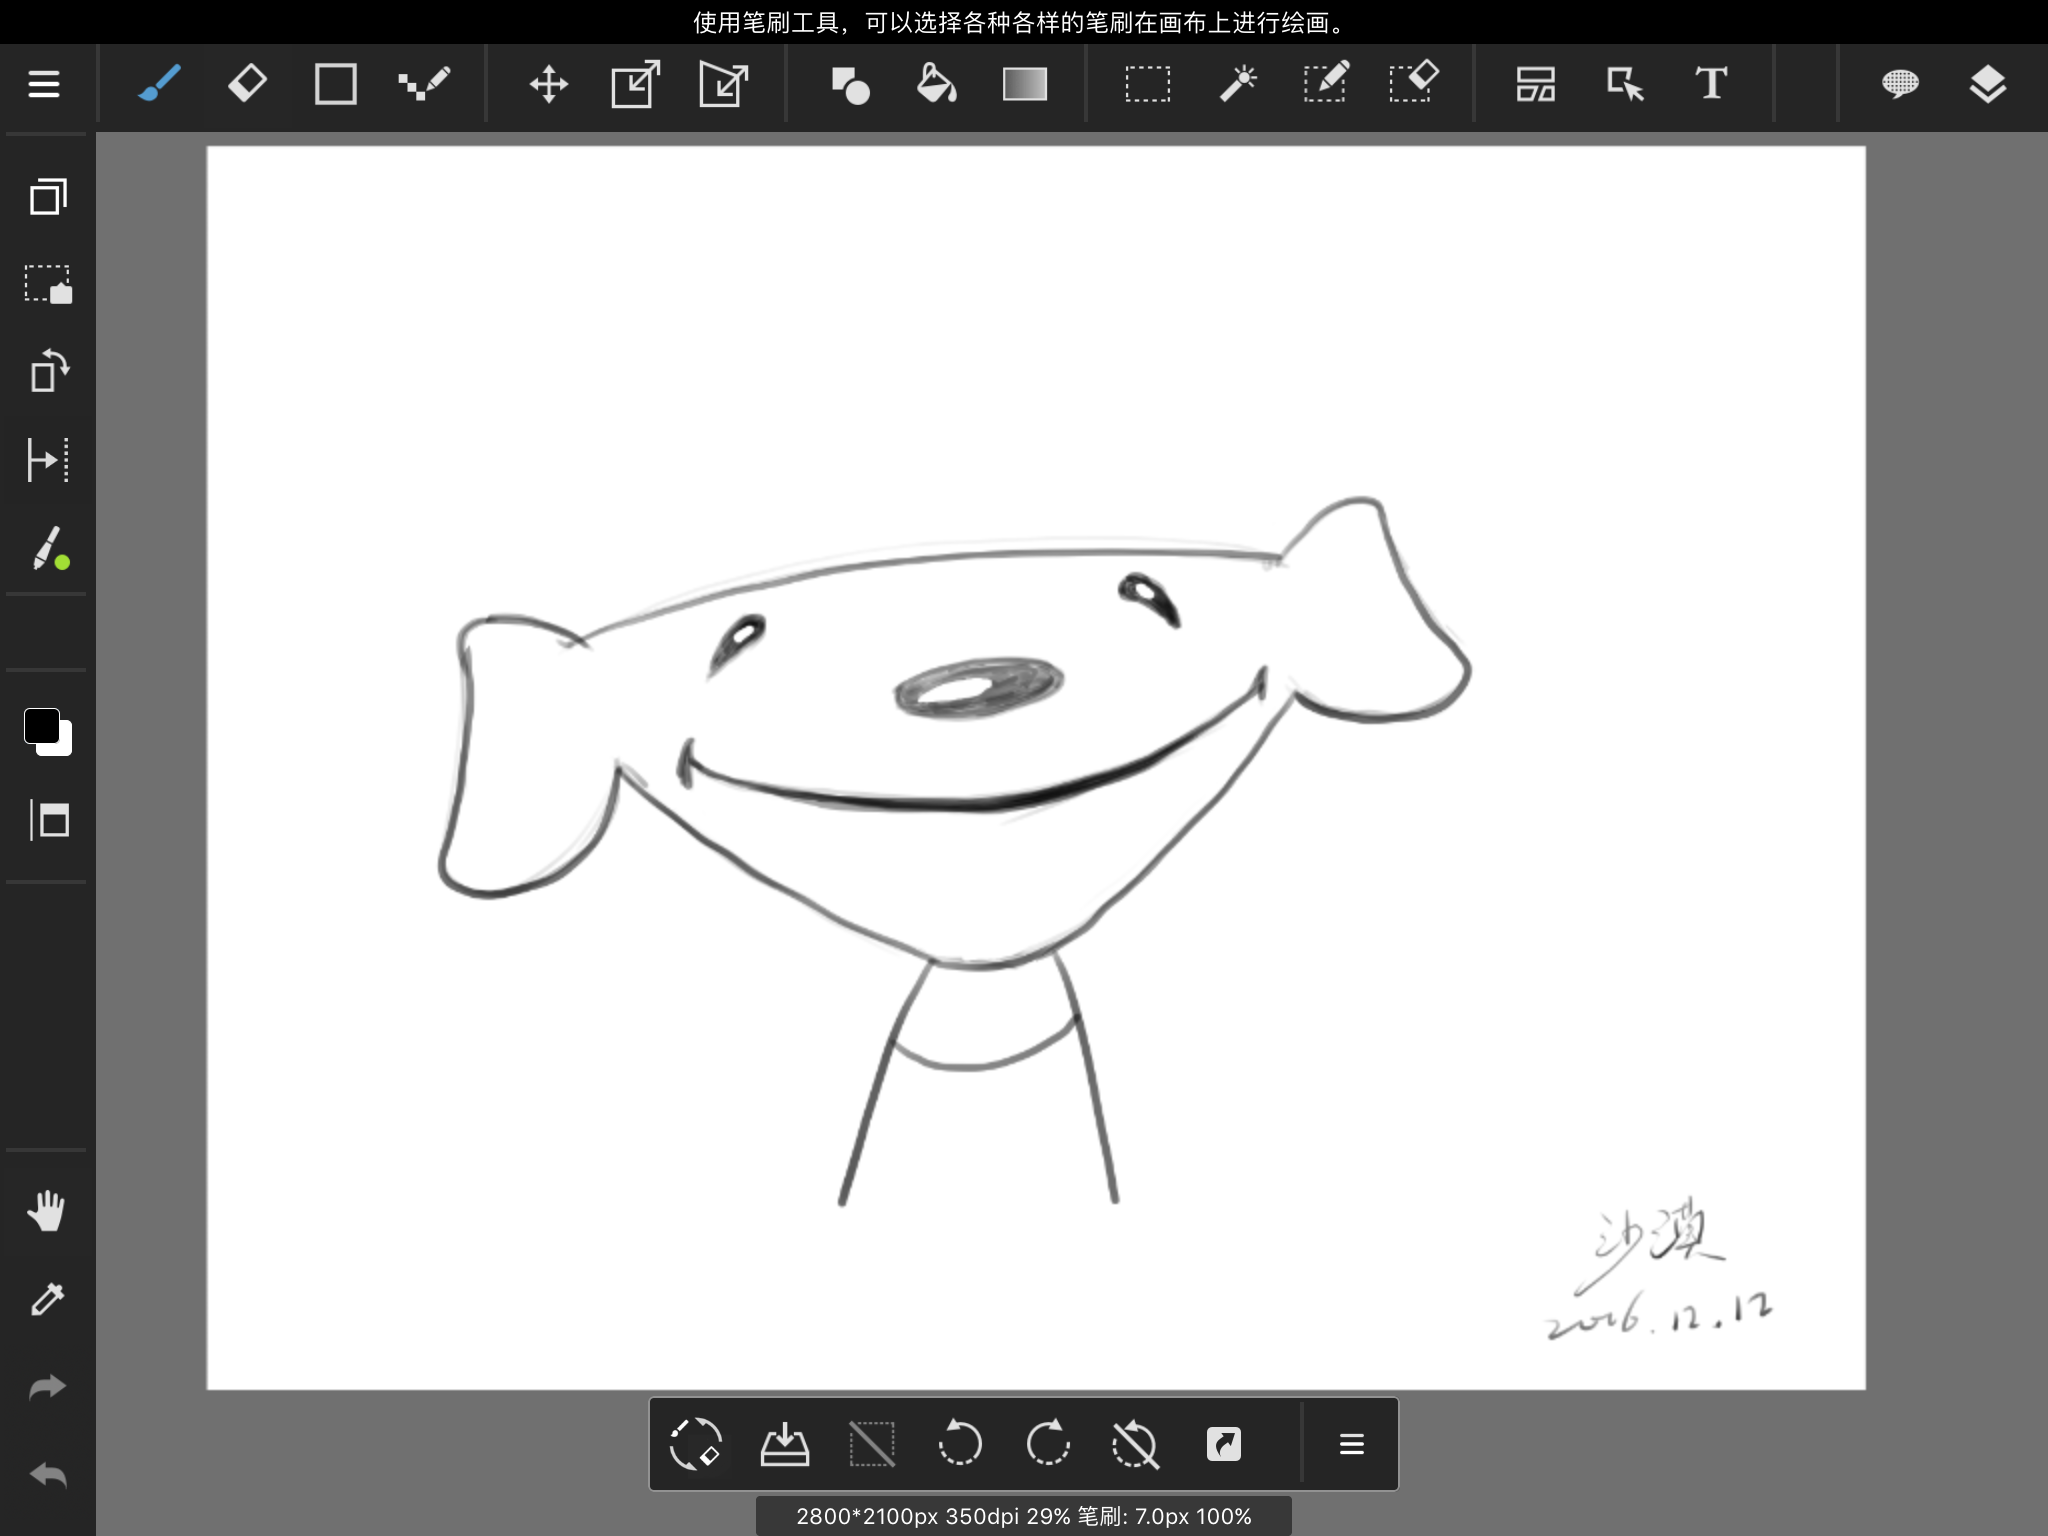Click the drawing canvas on dog's nose
The image size is (2048, 1536).
[x=978, y=688]
